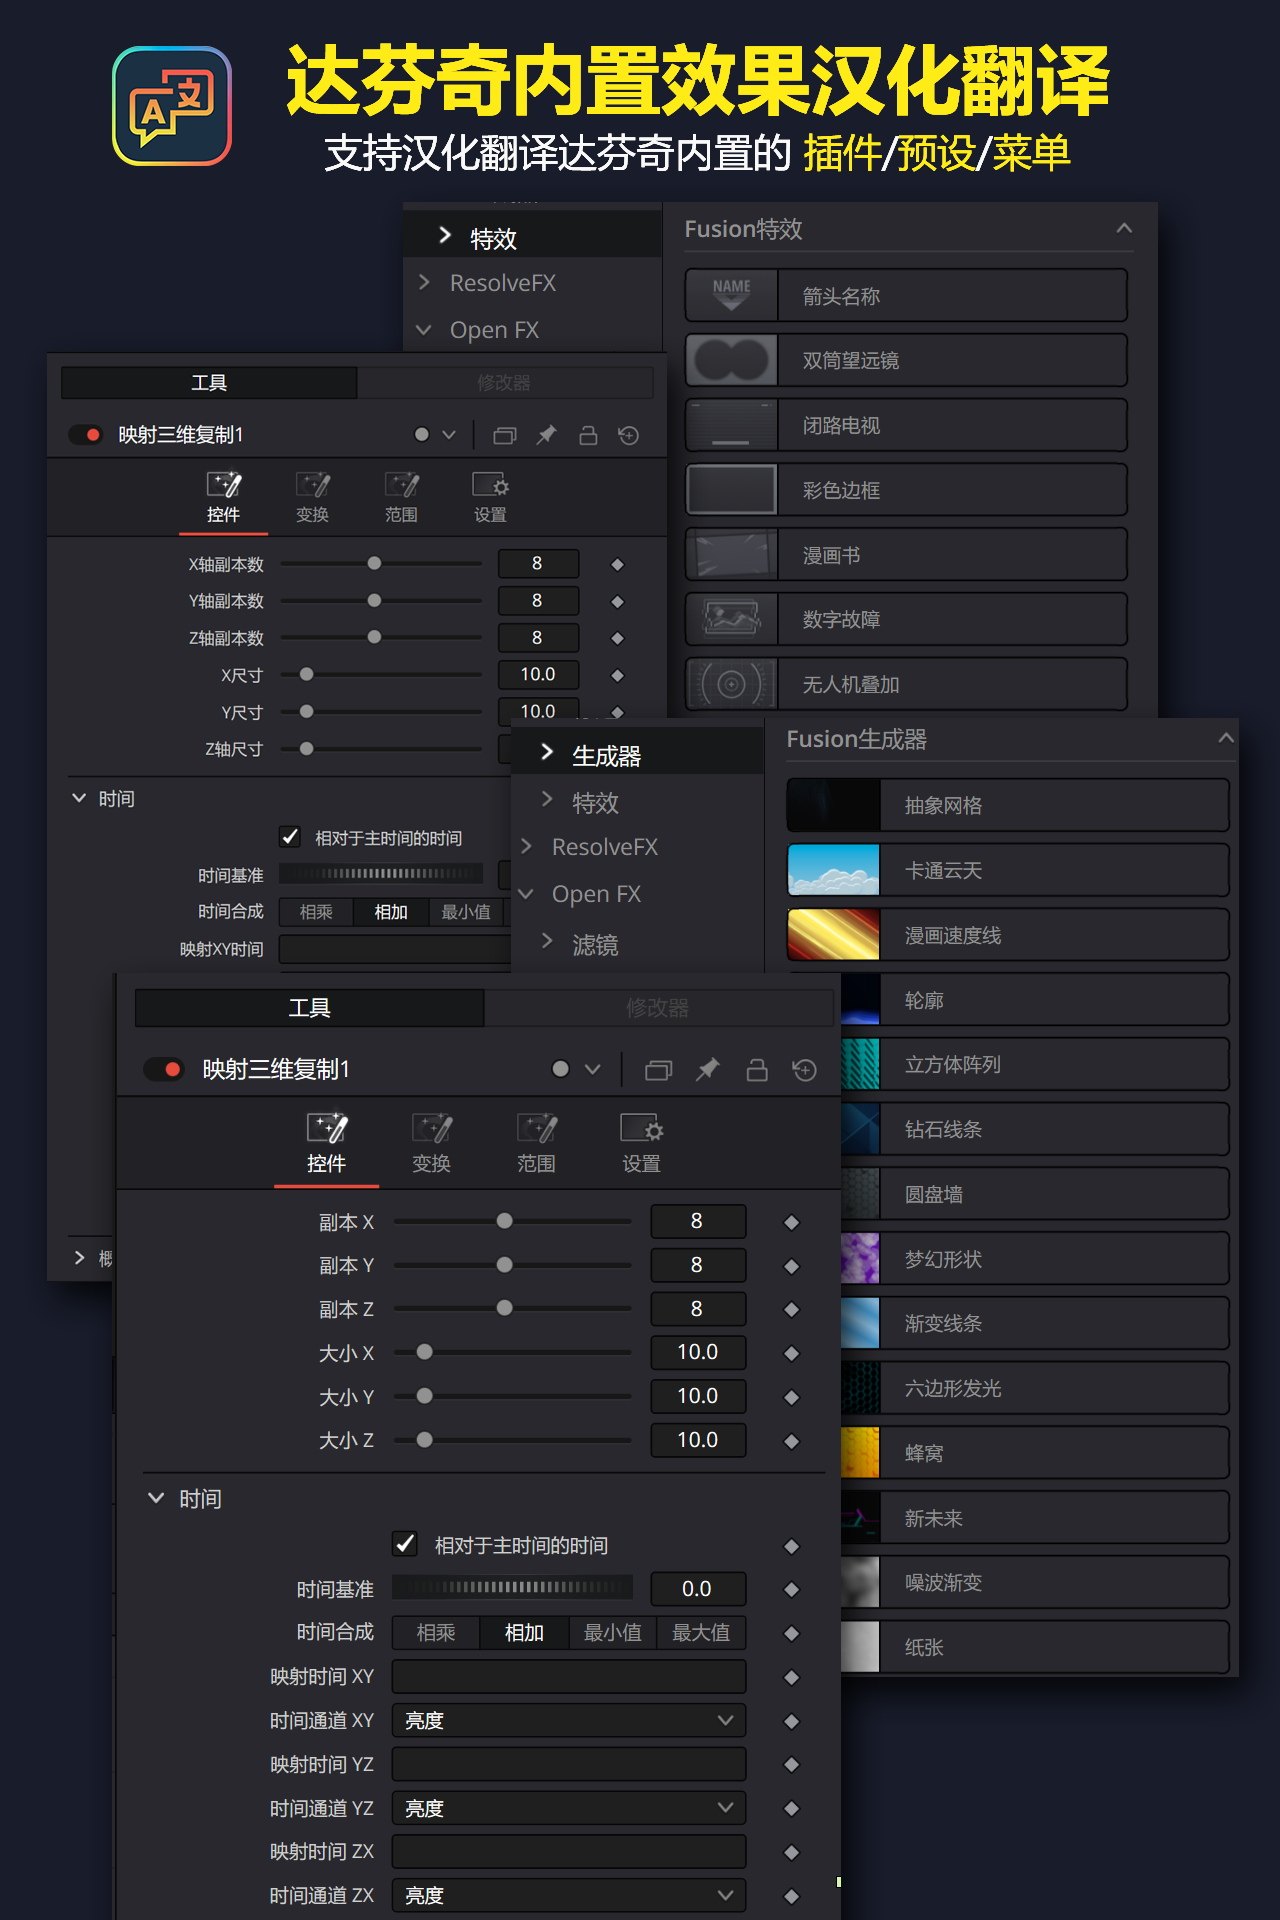1280x1920 pixels.
Task: Expand the 生成器 category arrow
Action: coord(547,752)
